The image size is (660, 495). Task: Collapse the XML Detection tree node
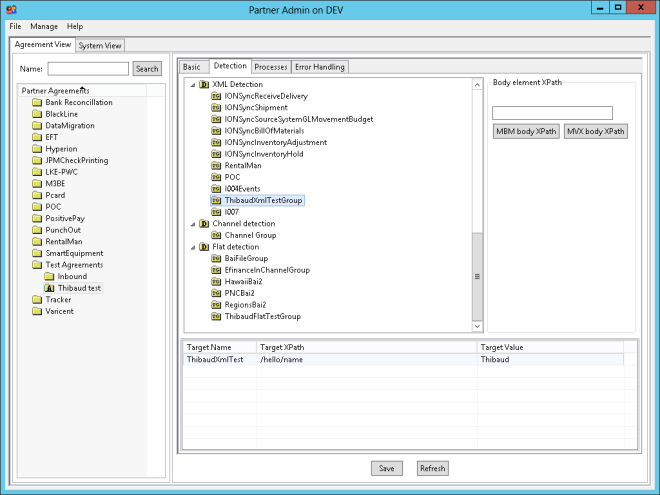[192, 84]
